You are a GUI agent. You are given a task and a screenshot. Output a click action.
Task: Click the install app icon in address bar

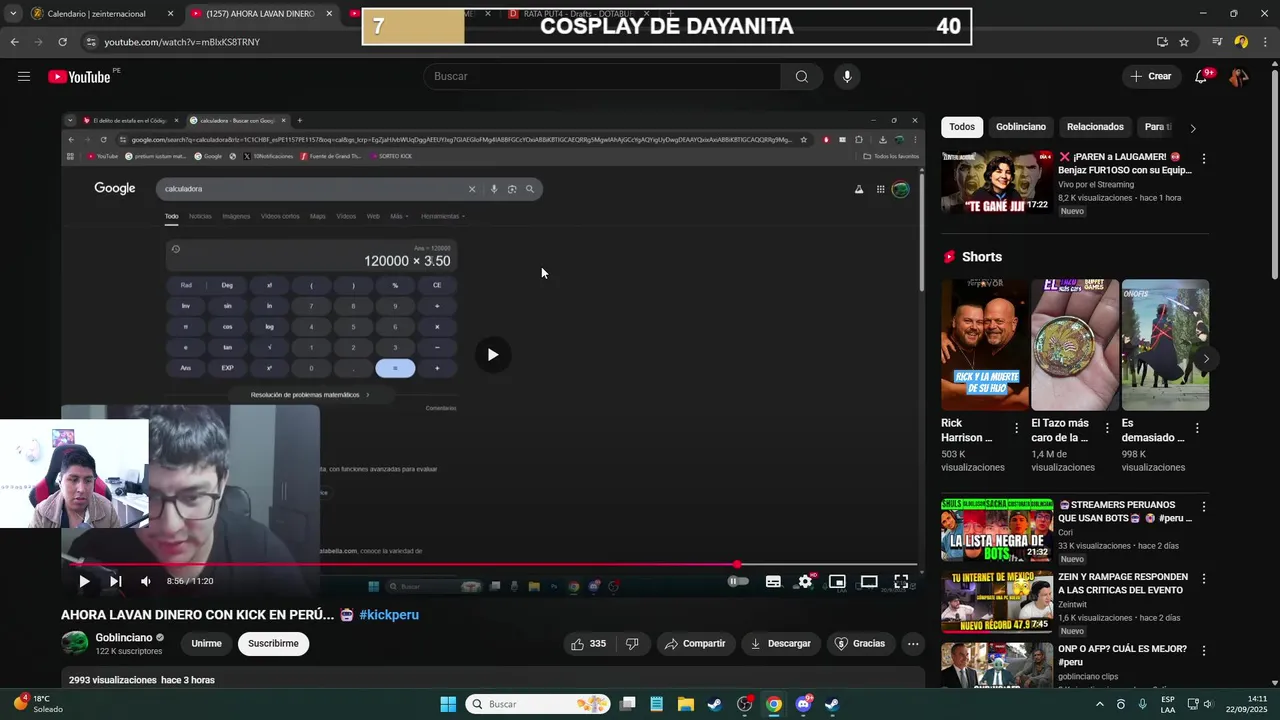coord(1162,42)
